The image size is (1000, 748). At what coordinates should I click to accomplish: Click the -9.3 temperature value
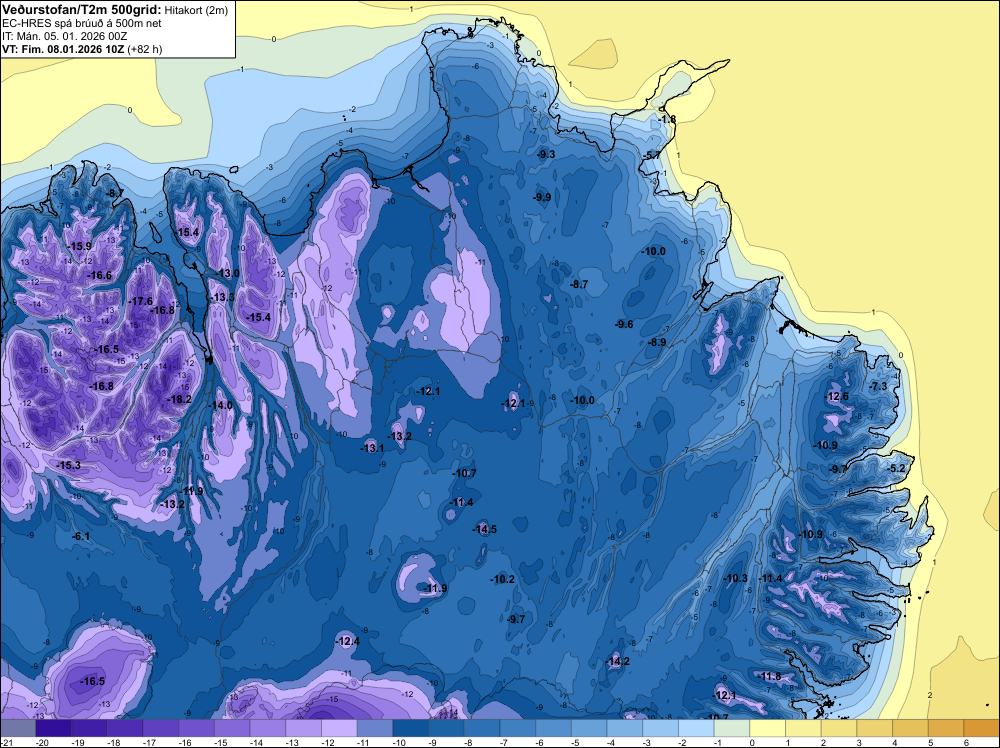point(545,154)
